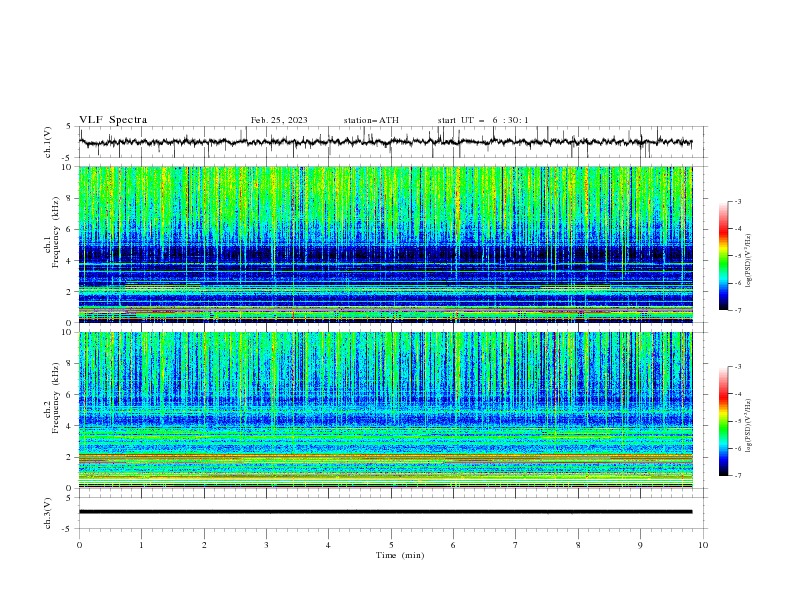
Task: Click the "-5" tick on the ch.3 voltage axis
Action: tap(68, 529)
